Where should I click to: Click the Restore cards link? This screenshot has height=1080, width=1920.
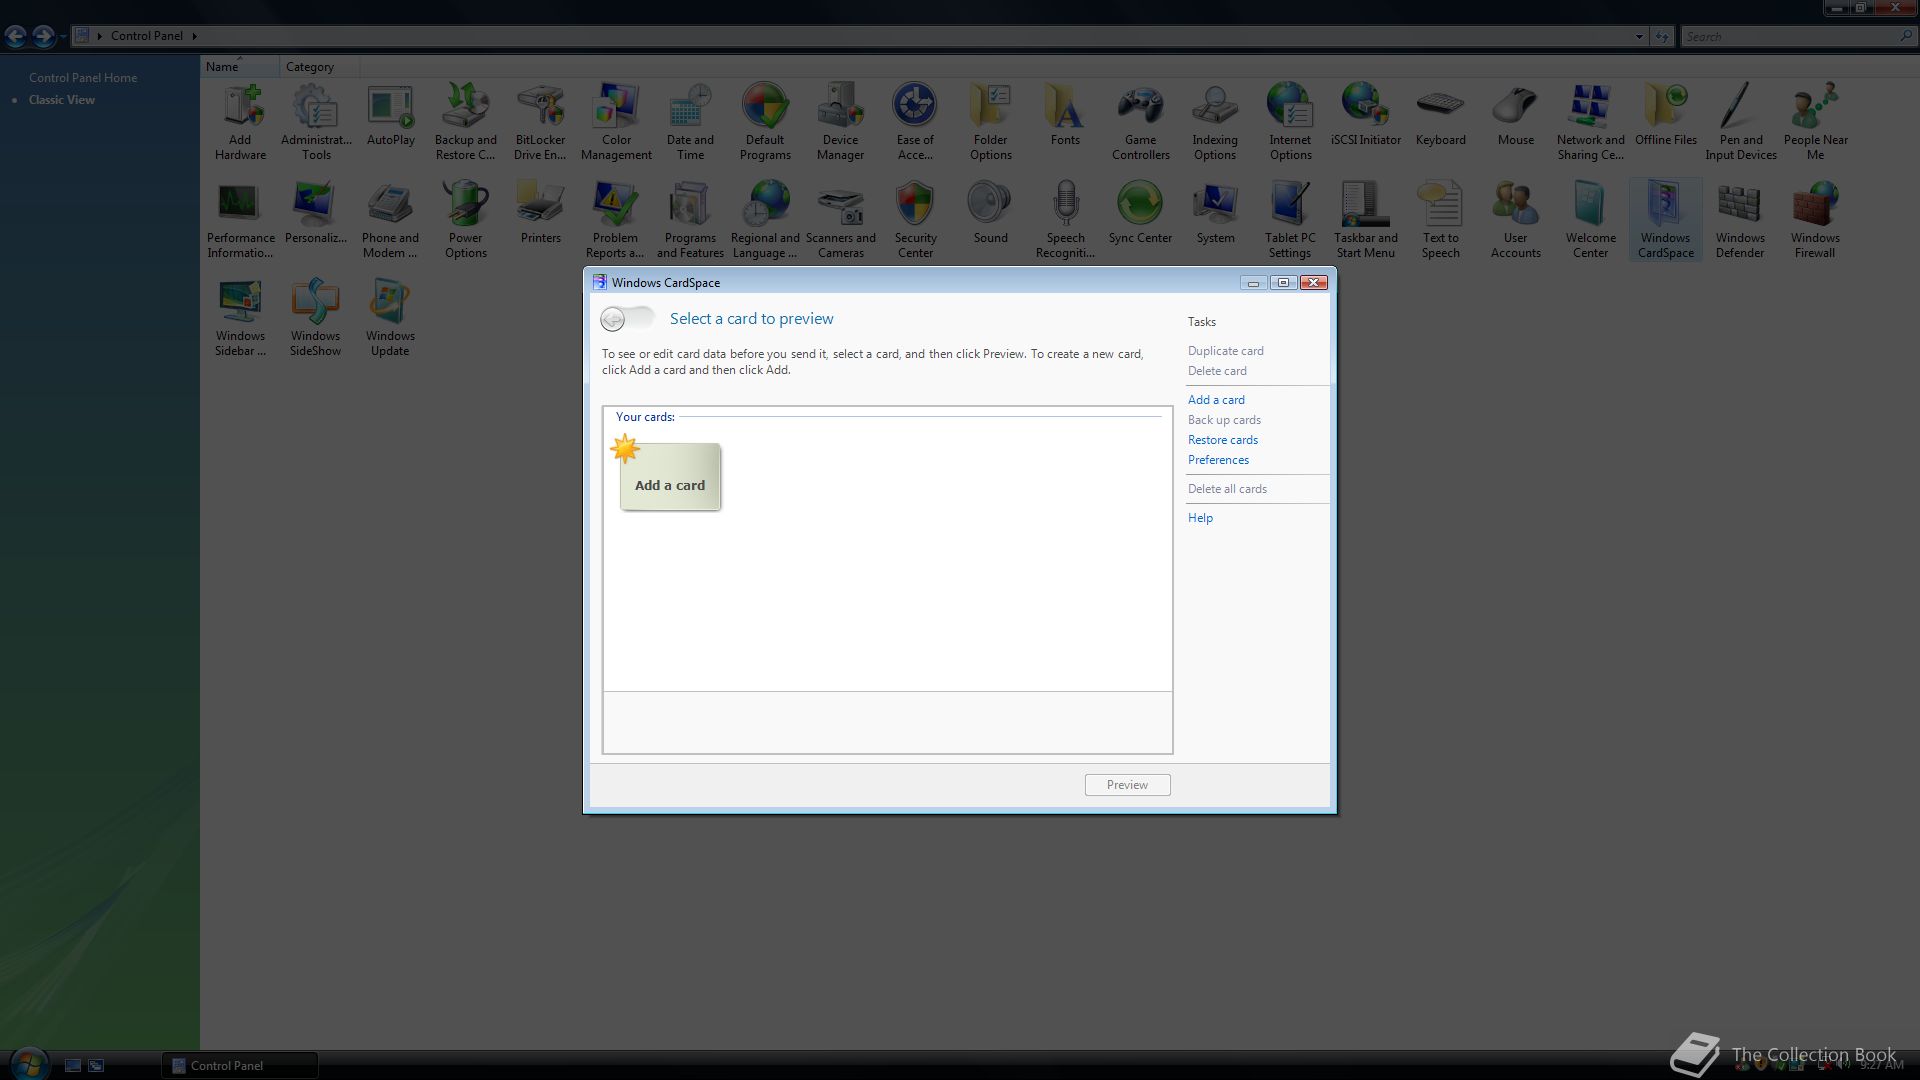coord(1222,440)
